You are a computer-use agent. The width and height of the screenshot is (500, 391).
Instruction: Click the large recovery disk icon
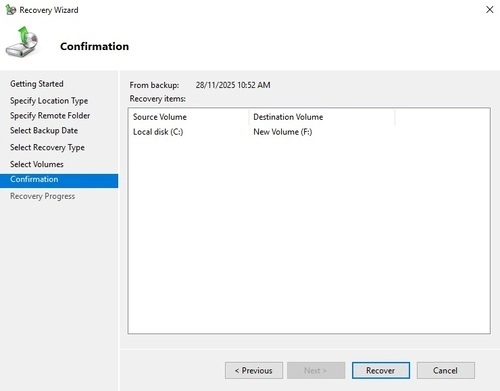click(22, 42)
